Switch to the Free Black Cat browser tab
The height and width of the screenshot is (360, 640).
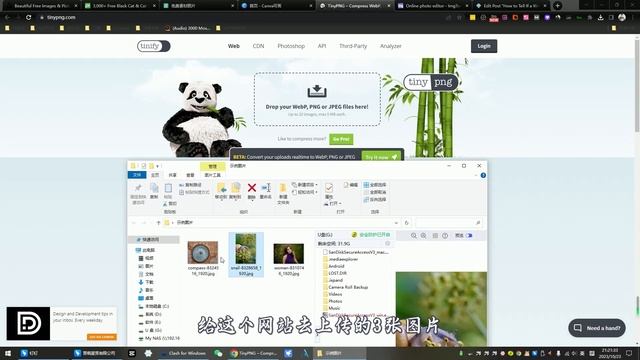coord(120,6)
